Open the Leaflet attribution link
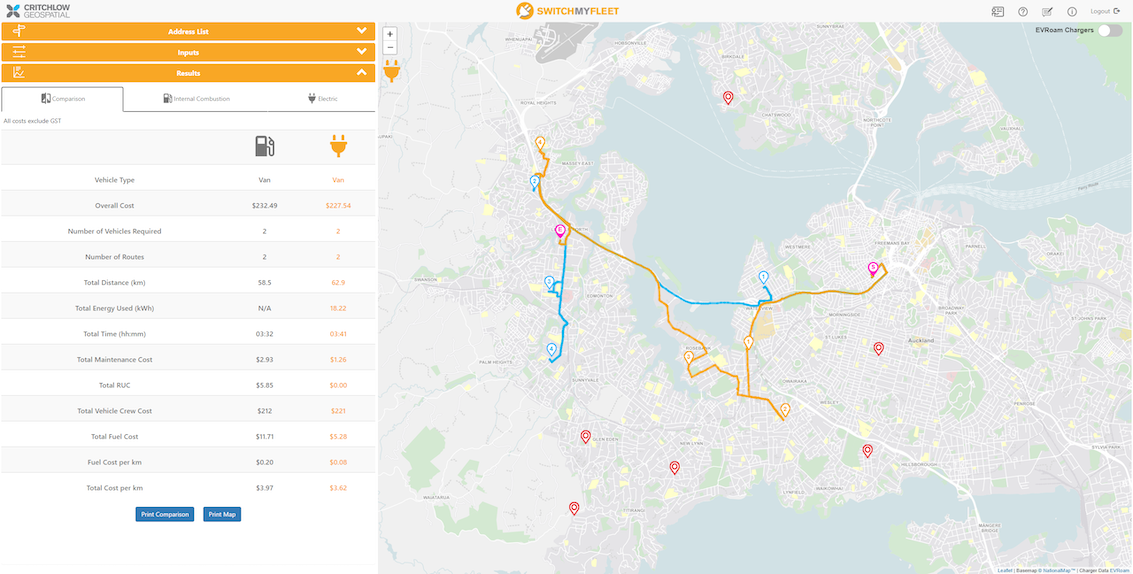Image resolution: width=1133 pixels, height=574 pixels. [x=1005, y=570]
